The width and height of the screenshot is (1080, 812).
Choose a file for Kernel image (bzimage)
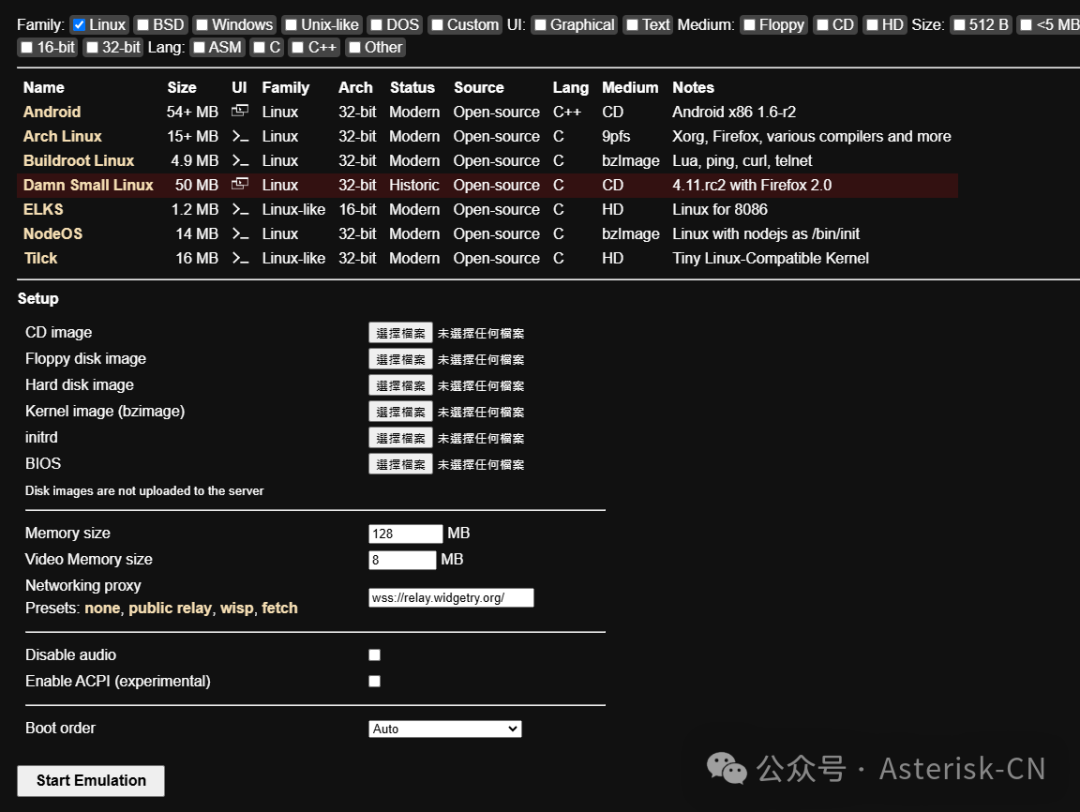click(400, 411)
